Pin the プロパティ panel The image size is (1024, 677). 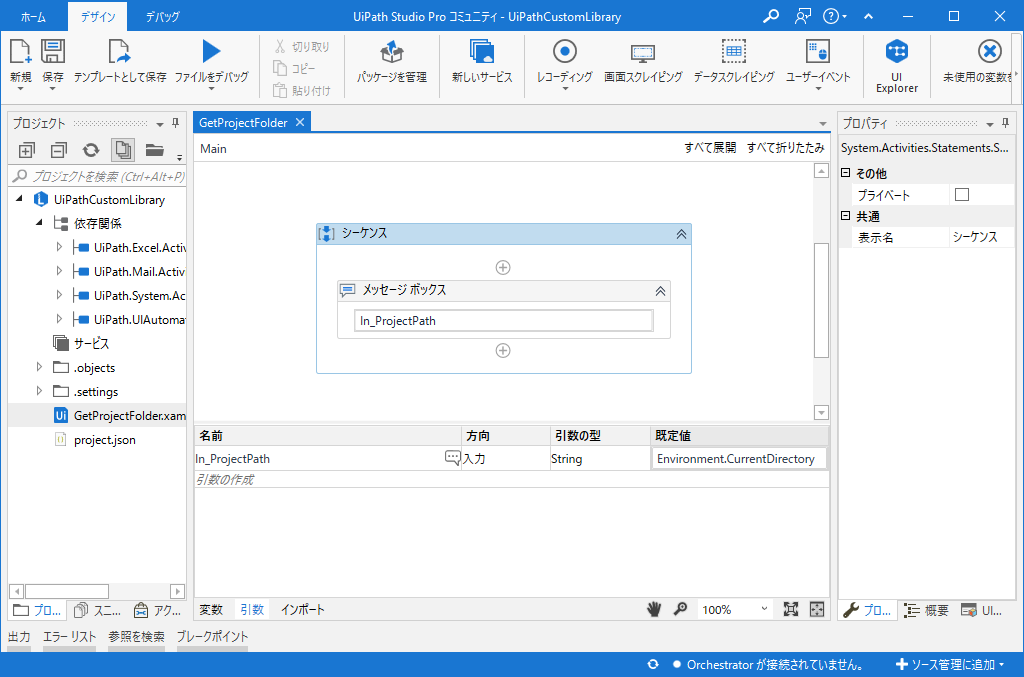(1005, 123)
